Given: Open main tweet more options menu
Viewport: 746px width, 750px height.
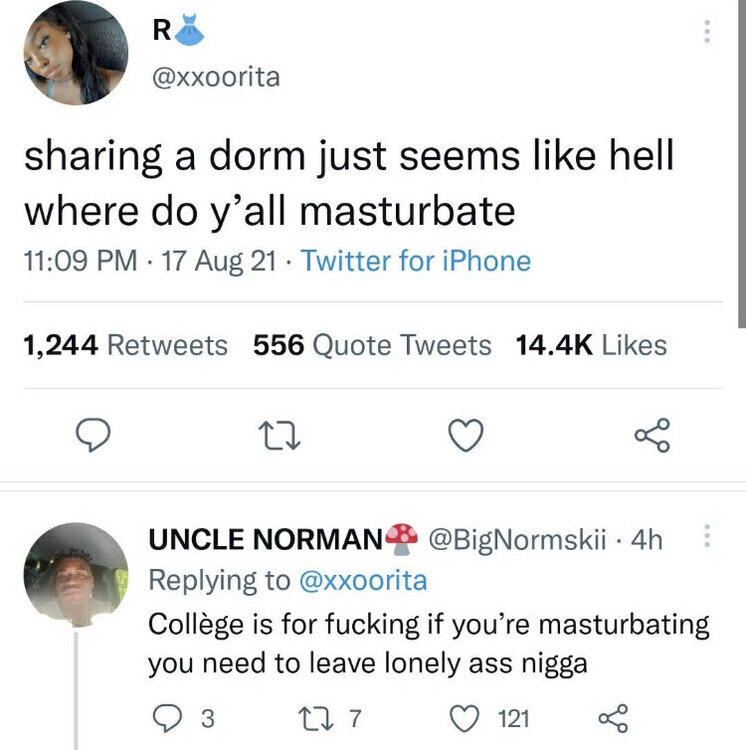Looking at the screenshot, I should pyautogui.click(x=707, y=32).
